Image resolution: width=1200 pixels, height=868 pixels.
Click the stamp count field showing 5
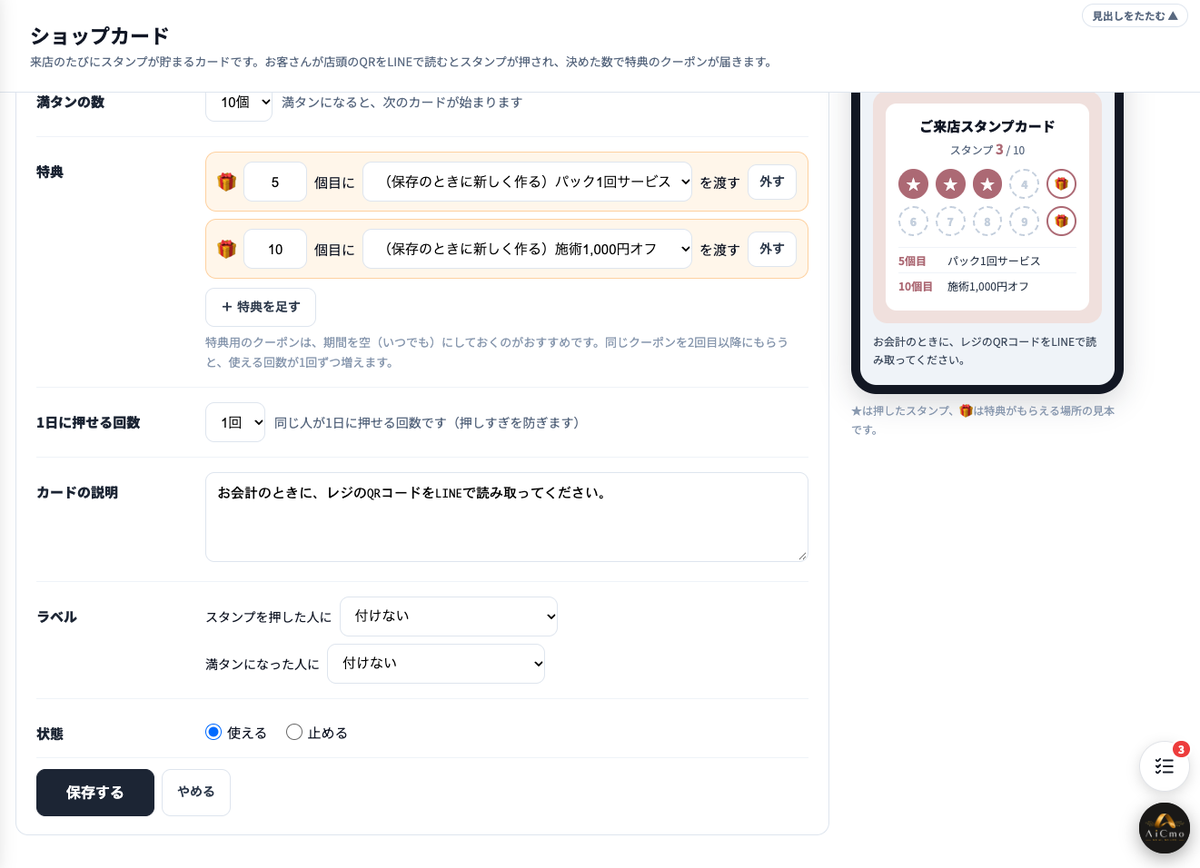pos(275,182)
